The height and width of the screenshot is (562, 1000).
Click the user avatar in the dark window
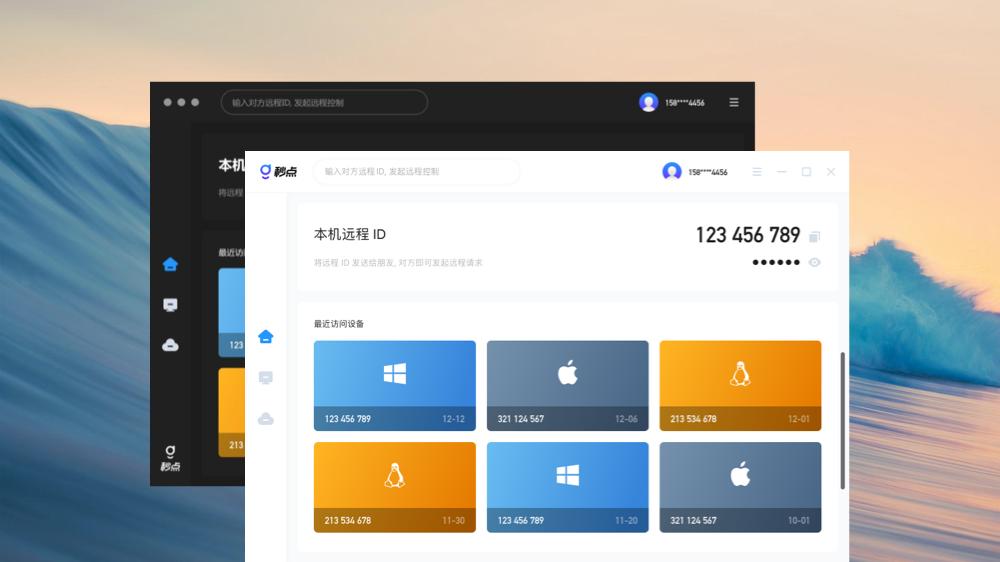(649, 102)
